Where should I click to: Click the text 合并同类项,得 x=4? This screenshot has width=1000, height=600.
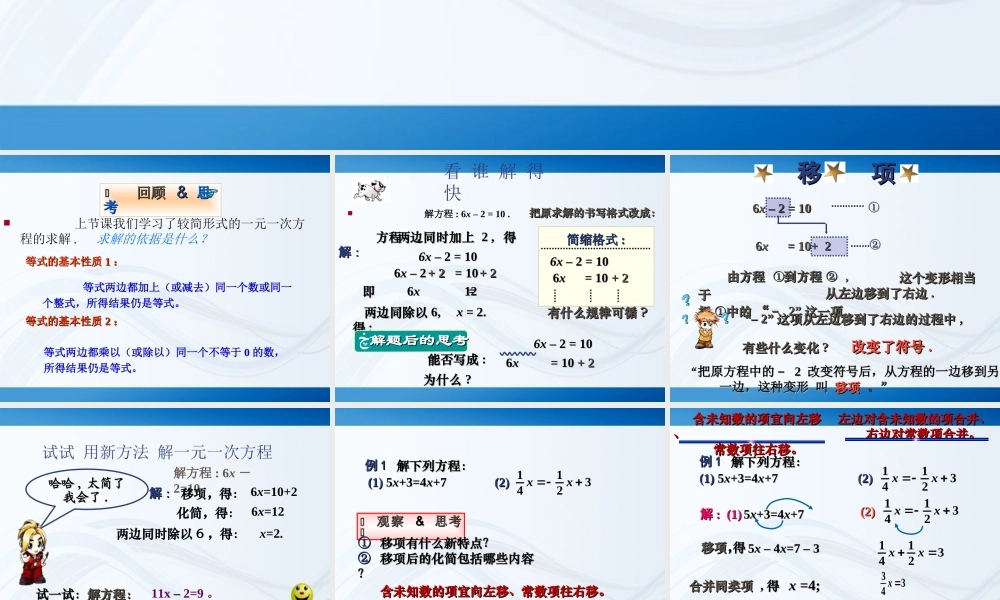(754, 586)
